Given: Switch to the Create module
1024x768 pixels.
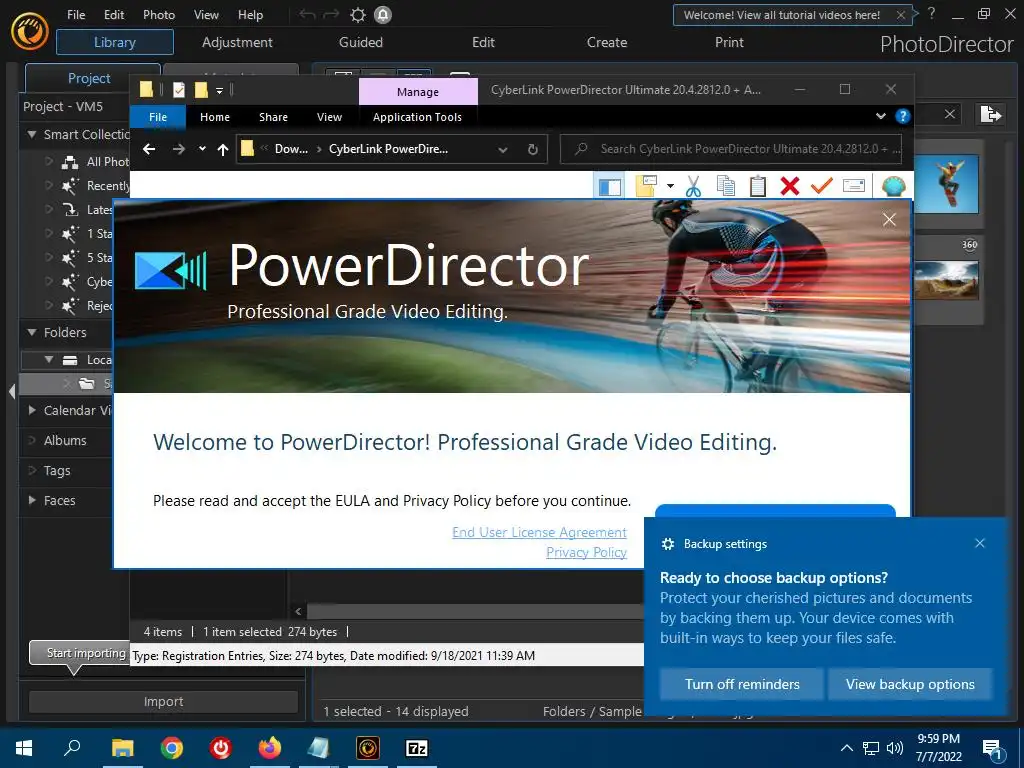Looking at the screenshot, I should (x=607, y=42).
